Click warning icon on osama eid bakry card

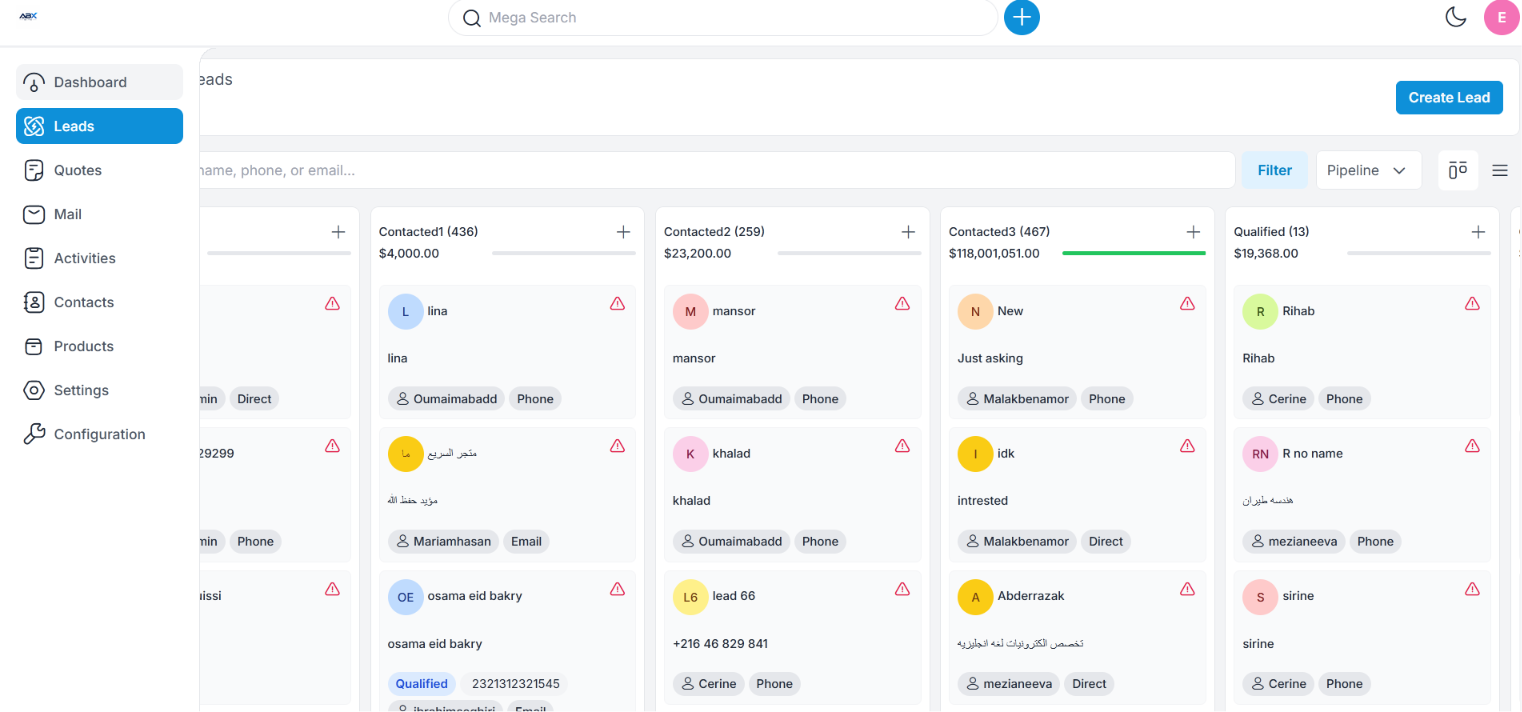tap(617, 588)
